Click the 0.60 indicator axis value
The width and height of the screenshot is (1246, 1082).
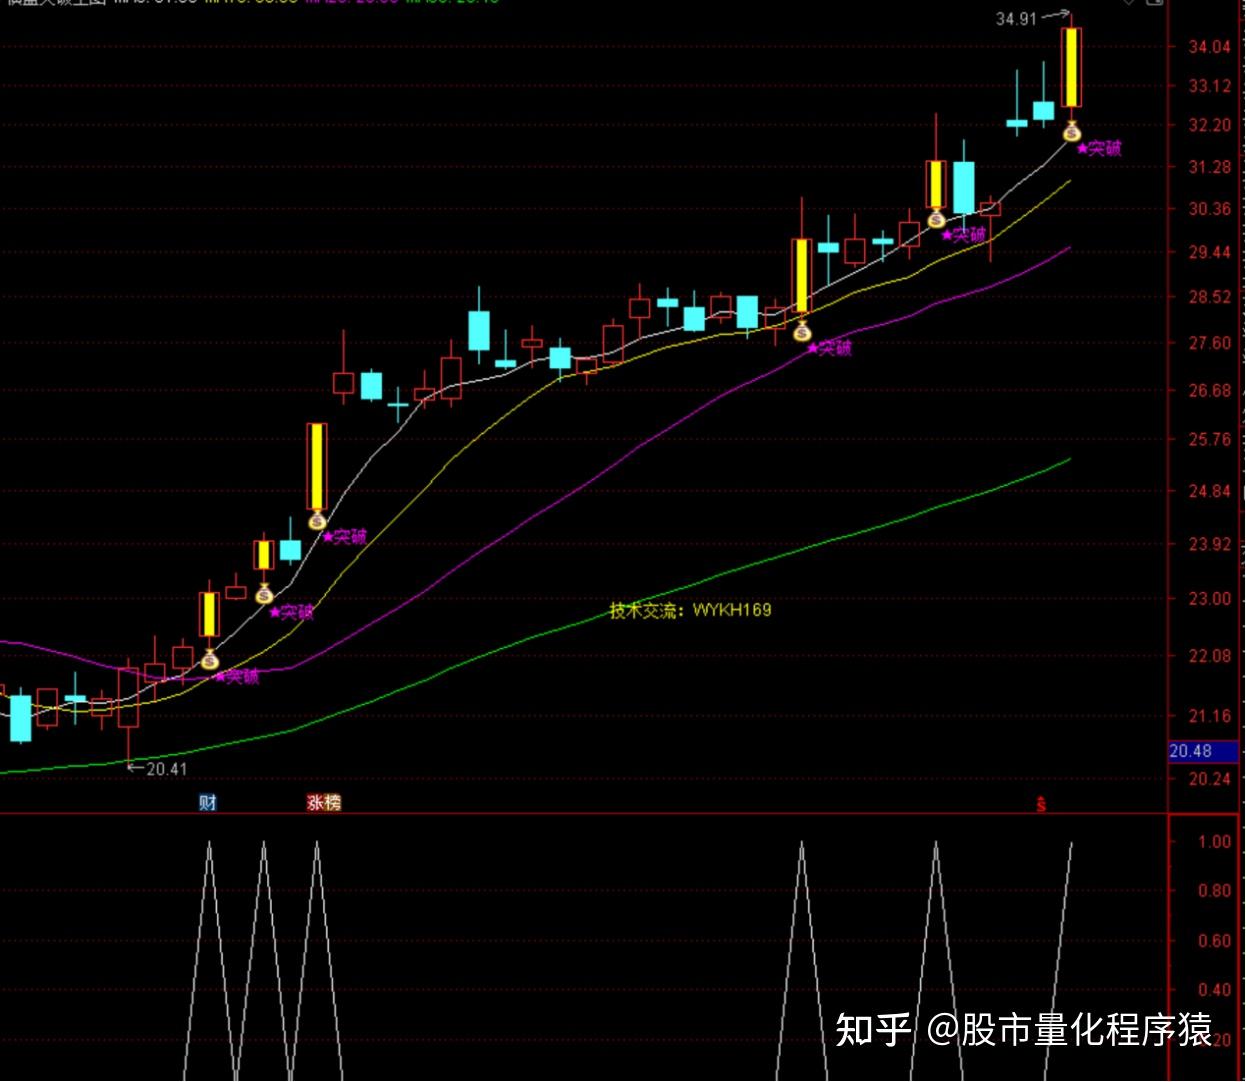pyautogui.click(x=1215, y=941)
